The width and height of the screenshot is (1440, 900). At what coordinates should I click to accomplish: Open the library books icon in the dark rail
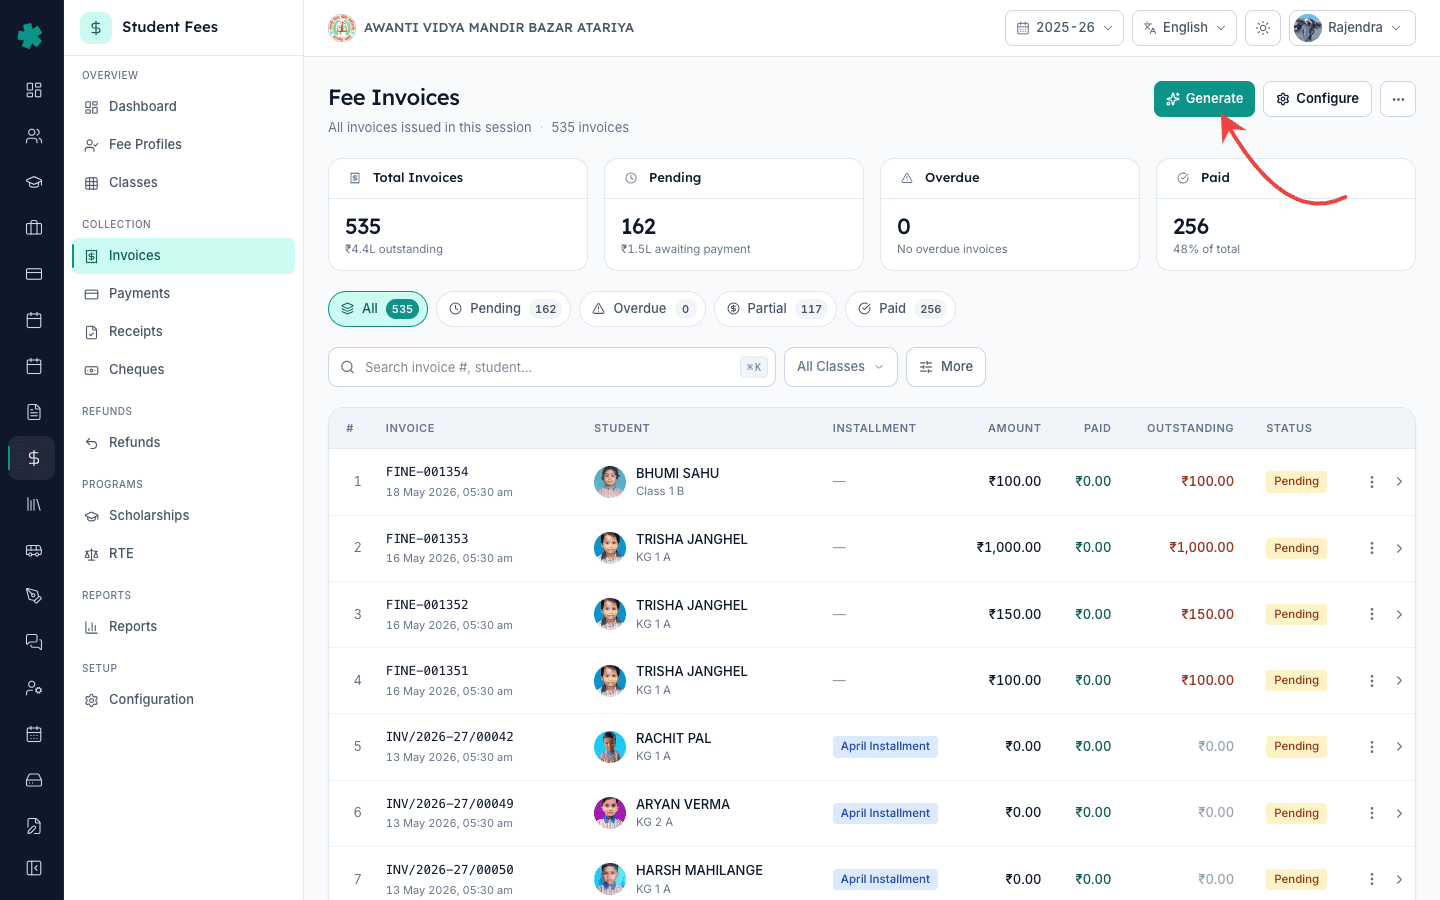[x=34, y=504]
